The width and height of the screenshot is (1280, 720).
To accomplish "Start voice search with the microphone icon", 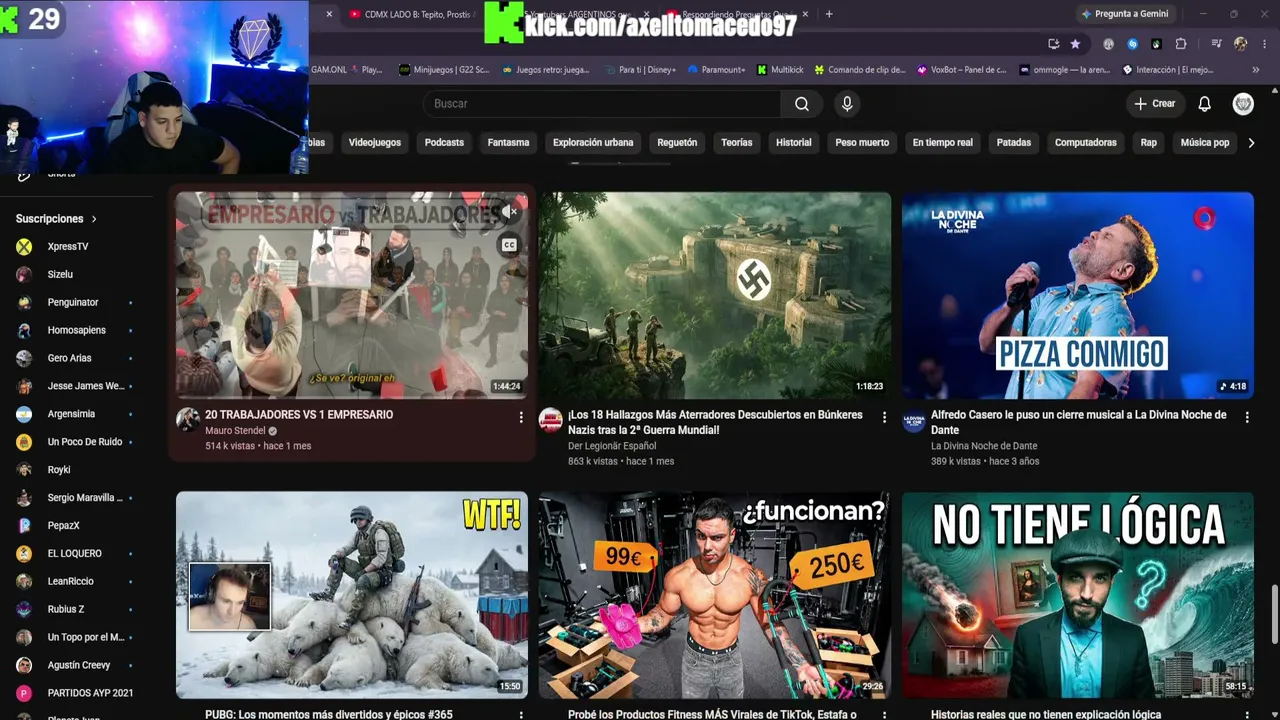I will click(x=847, y=104).
